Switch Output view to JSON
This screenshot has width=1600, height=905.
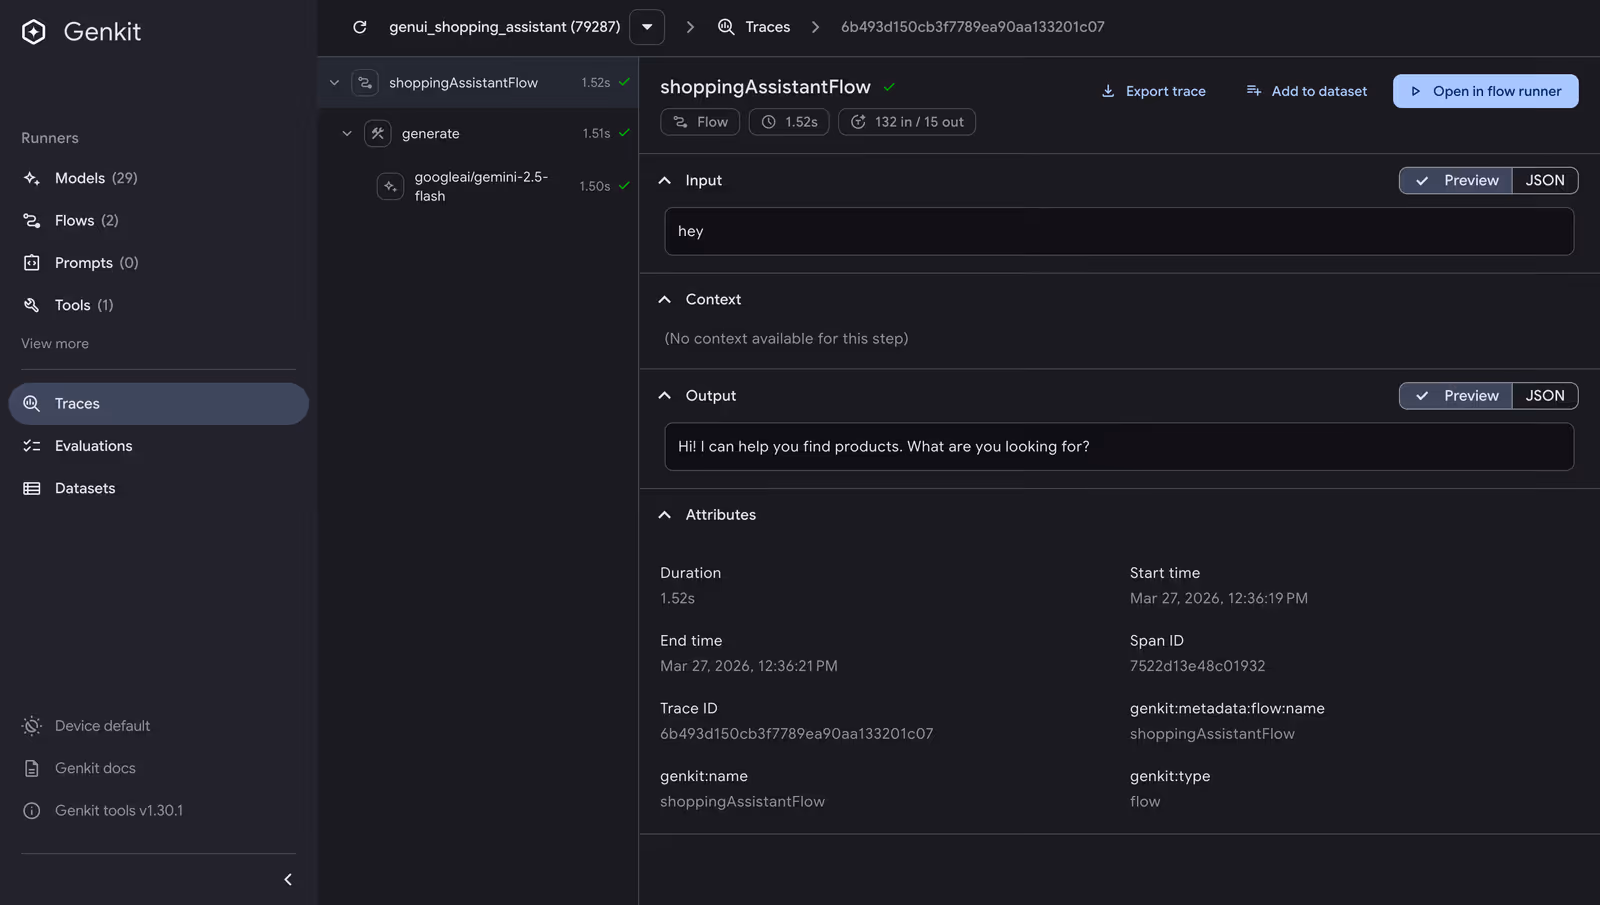click(x=1544, y=396)
